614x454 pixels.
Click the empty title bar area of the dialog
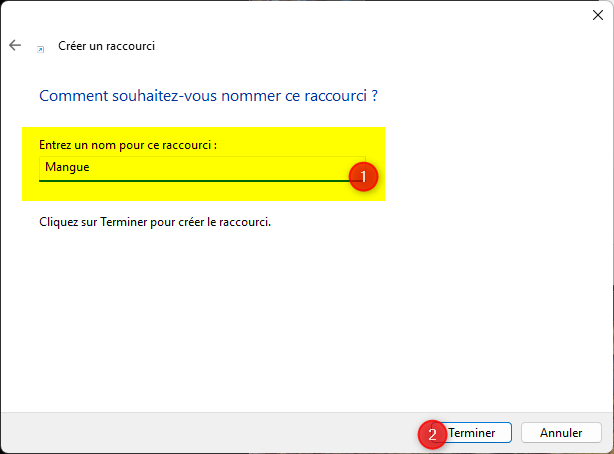300,15
